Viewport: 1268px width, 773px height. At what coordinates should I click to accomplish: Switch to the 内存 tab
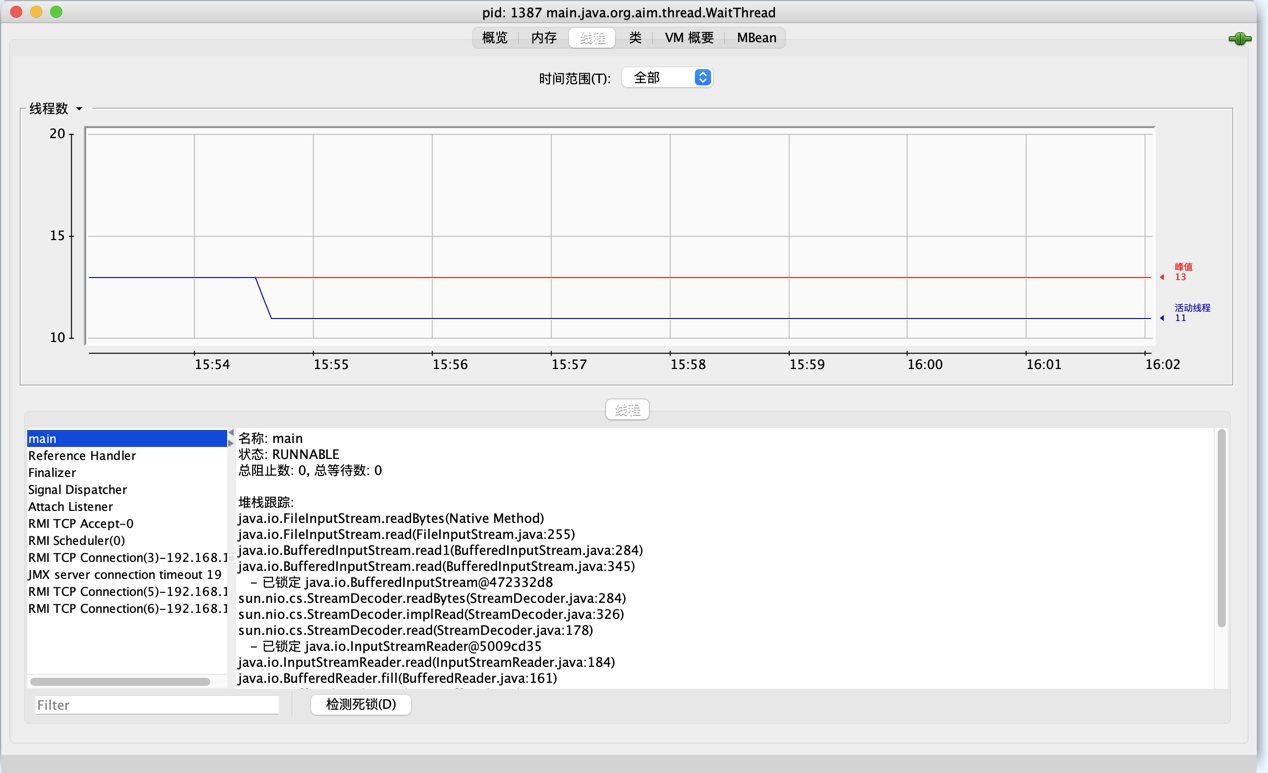point(544,38)
